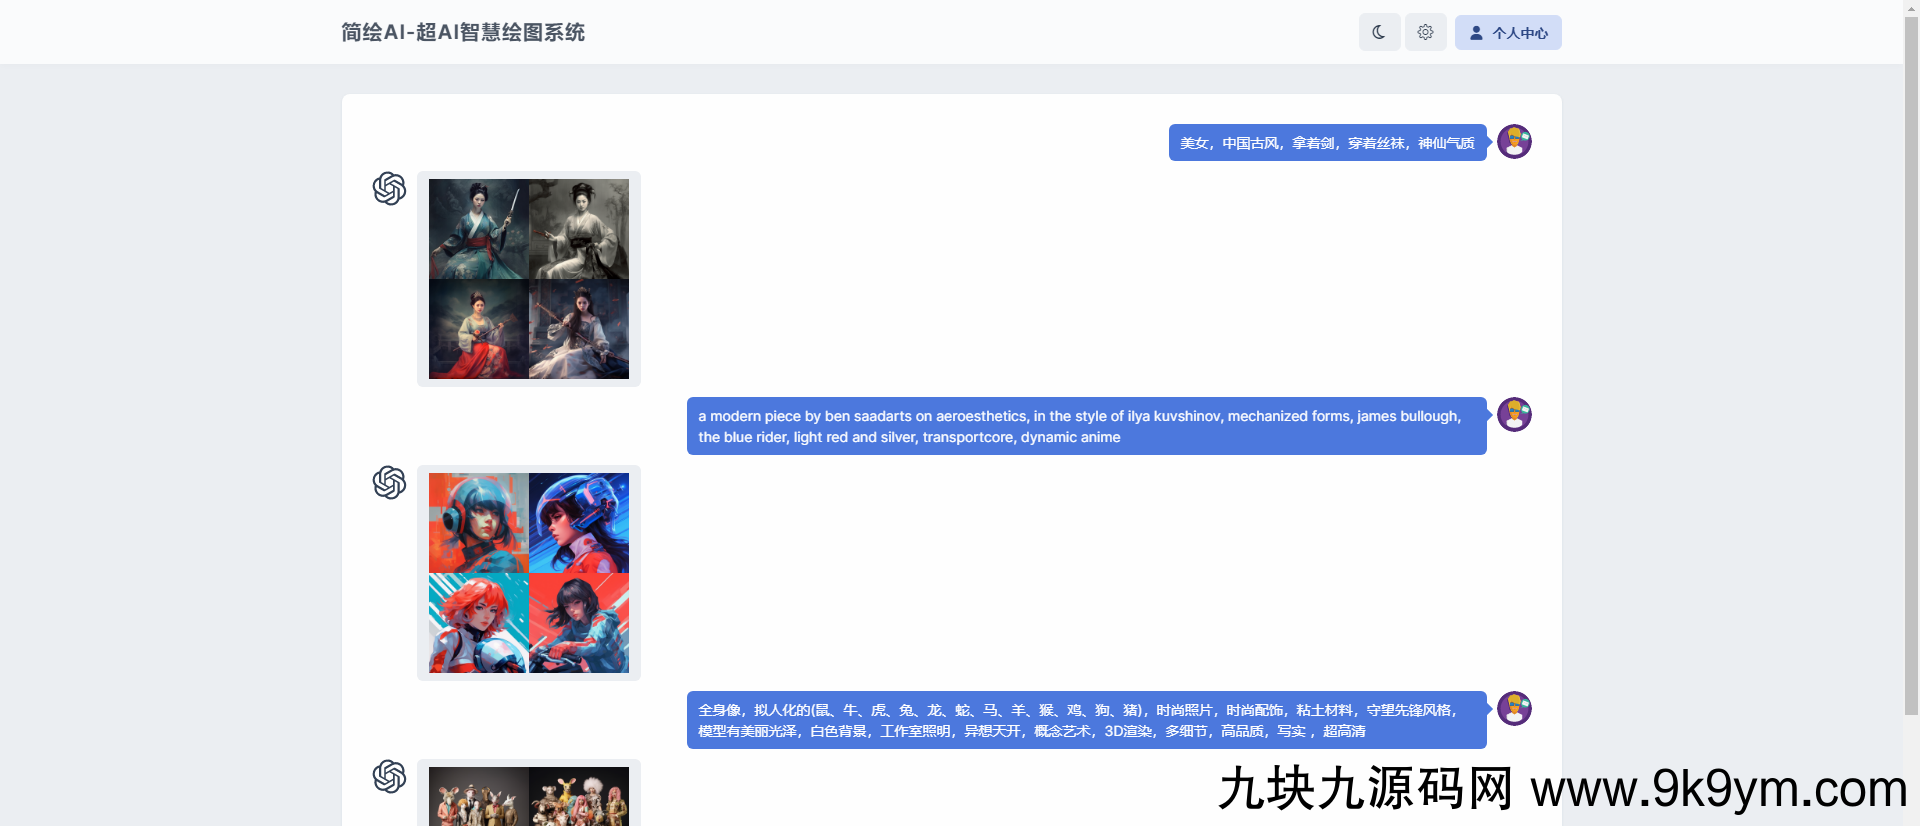Open the red-haired anime girl image

[x=479, y=623]
